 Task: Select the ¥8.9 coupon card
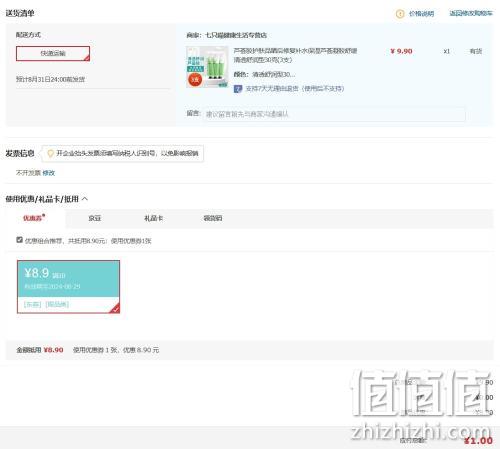tap(68, 287)
